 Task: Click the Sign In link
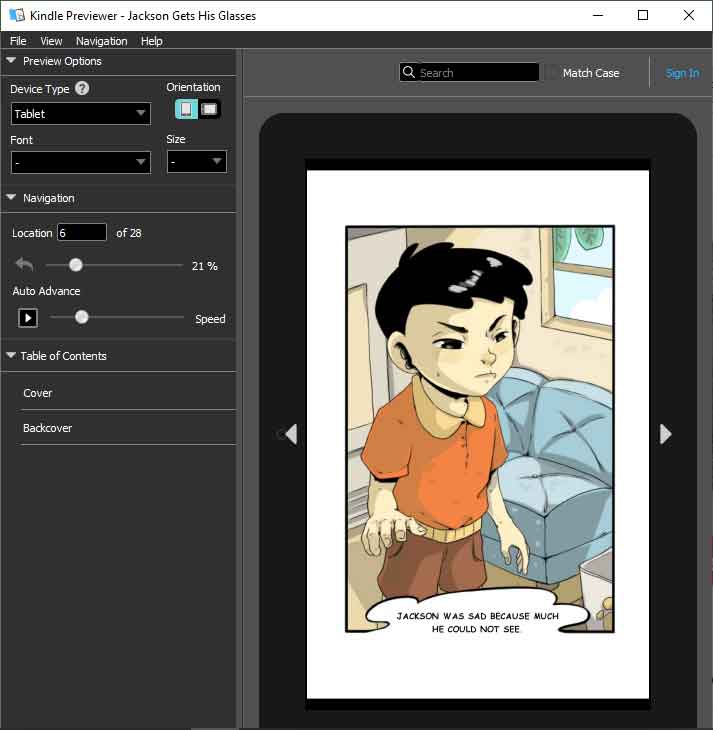click(682, 73)
